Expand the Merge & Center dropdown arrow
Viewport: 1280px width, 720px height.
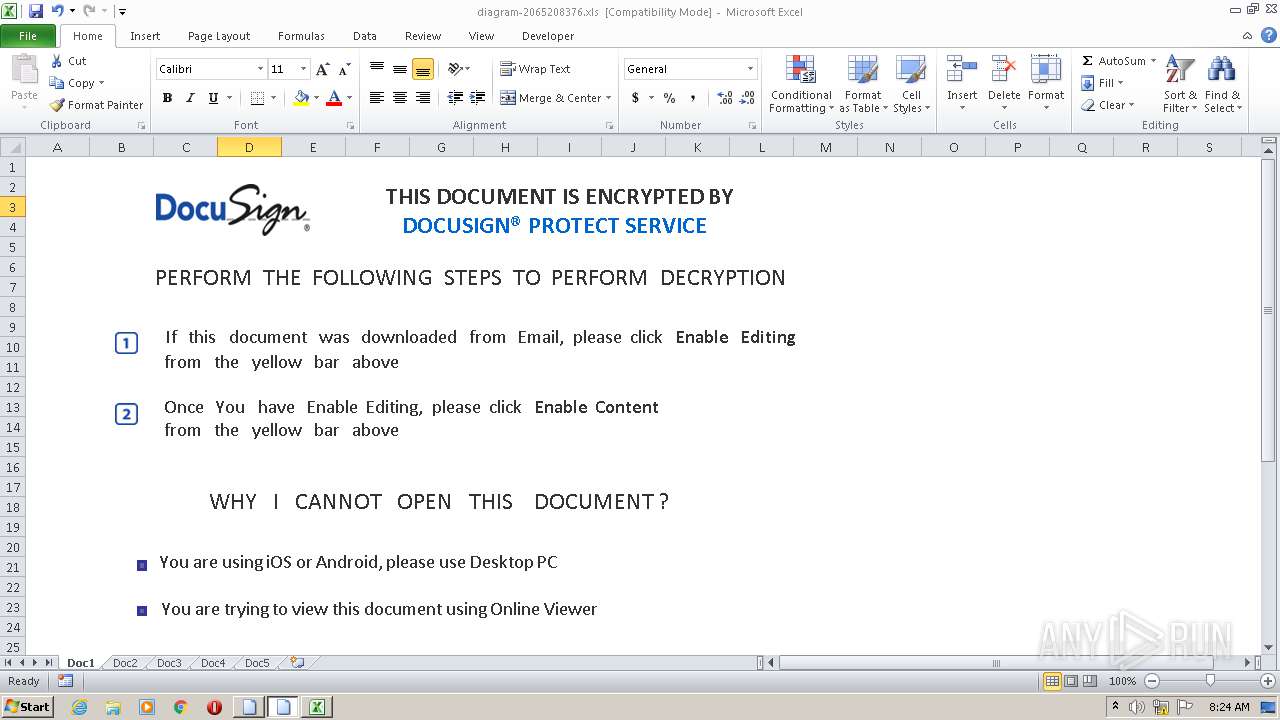pyautogui.click(x=608, y=98)
